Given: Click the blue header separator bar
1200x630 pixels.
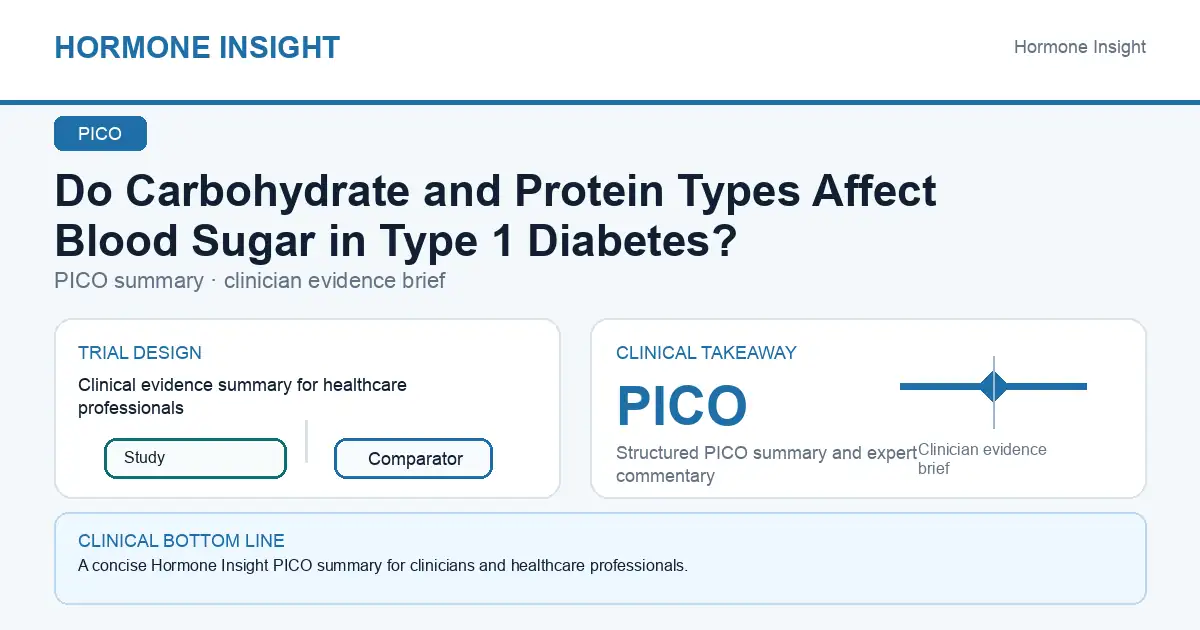Looking at the screenshot, I should pos(600,102).
